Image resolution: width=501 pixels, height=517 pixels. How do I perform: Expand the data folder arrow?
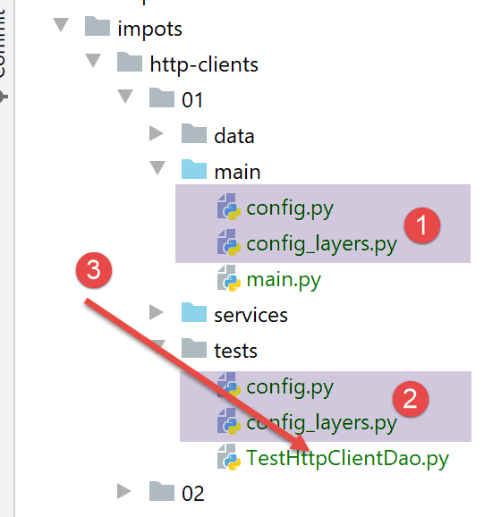156,134
